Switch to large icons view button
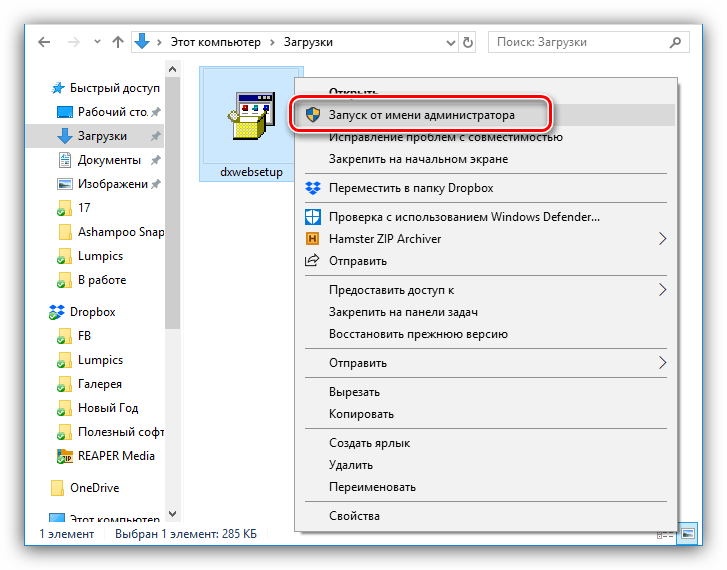This screenshot has height=570, width=727. pyautogui.click(x=687, y=534)
